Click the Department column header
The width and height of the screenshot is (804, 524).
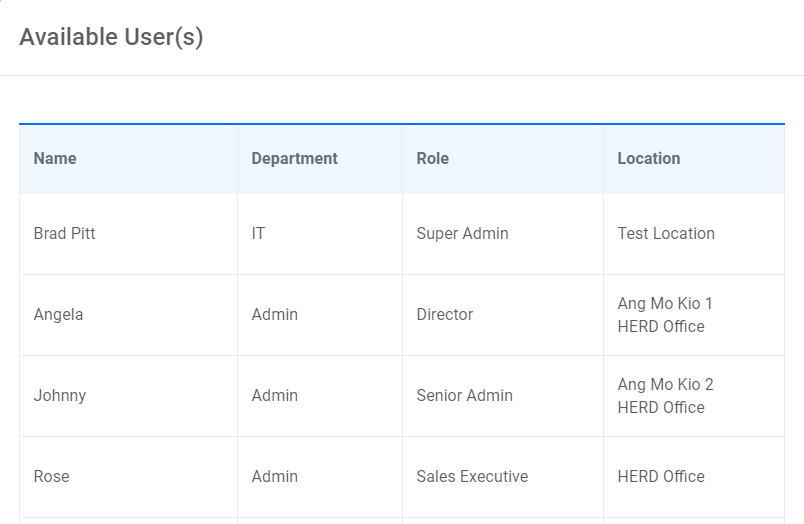294,158
